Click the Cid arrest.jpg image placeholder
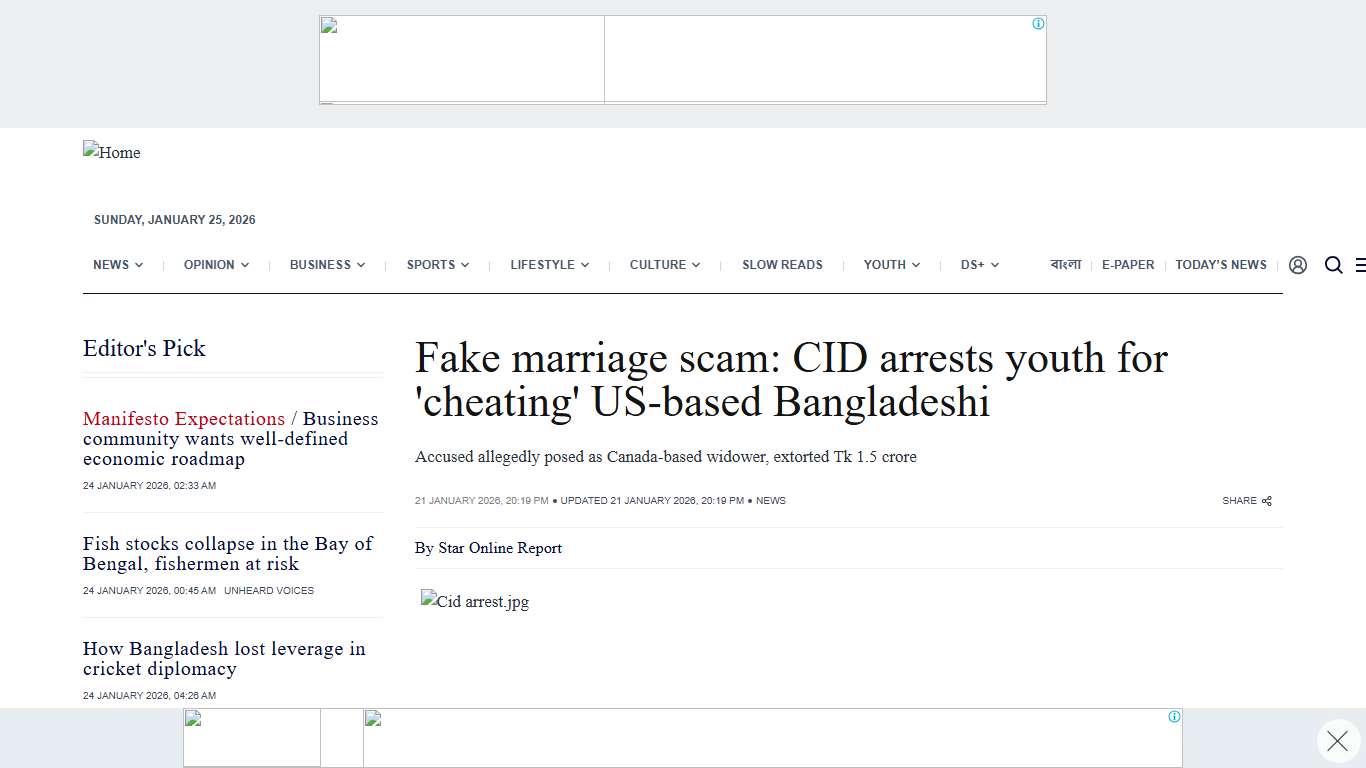This screenshot has height=768, width=1366. click(x=475, y=601)
